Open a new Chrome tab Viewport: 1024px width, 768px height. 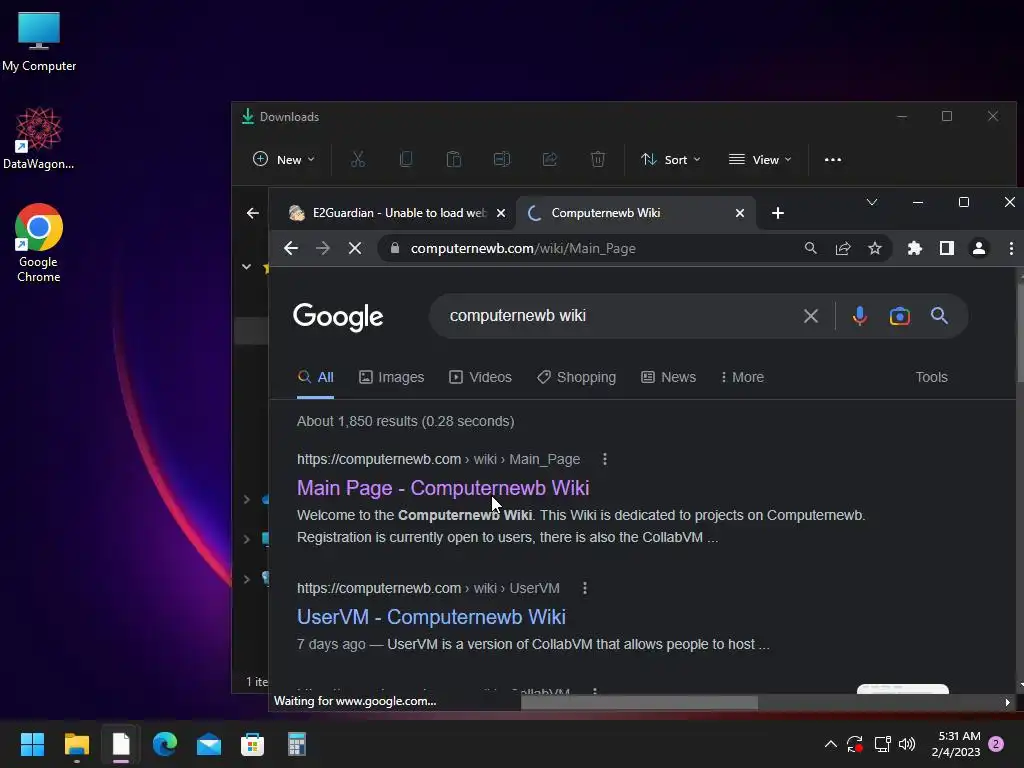pyautogui.click(x=777, y=213)
